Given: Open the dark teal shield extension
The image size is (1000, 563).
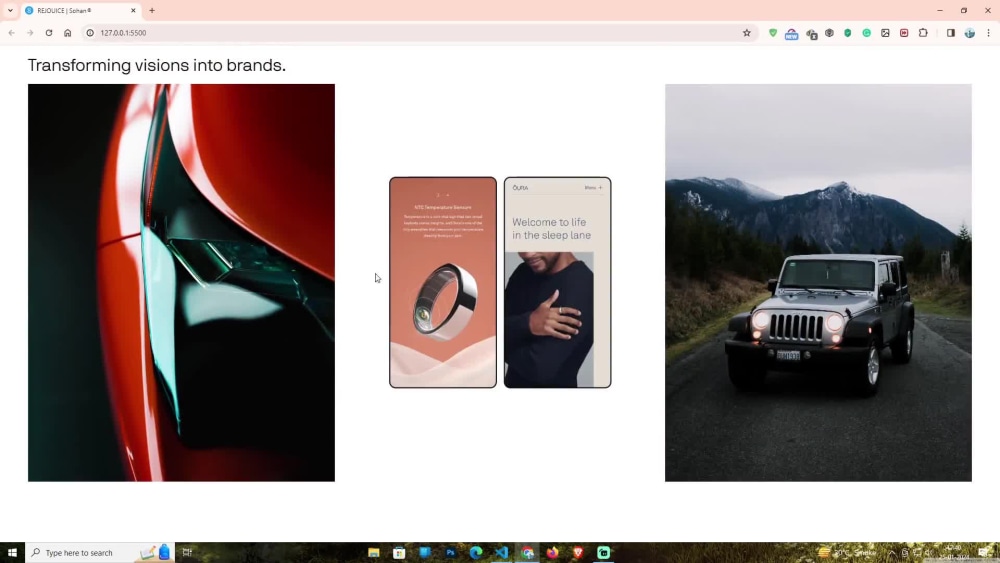Looking at the screenshot, I should pos(848,33).
